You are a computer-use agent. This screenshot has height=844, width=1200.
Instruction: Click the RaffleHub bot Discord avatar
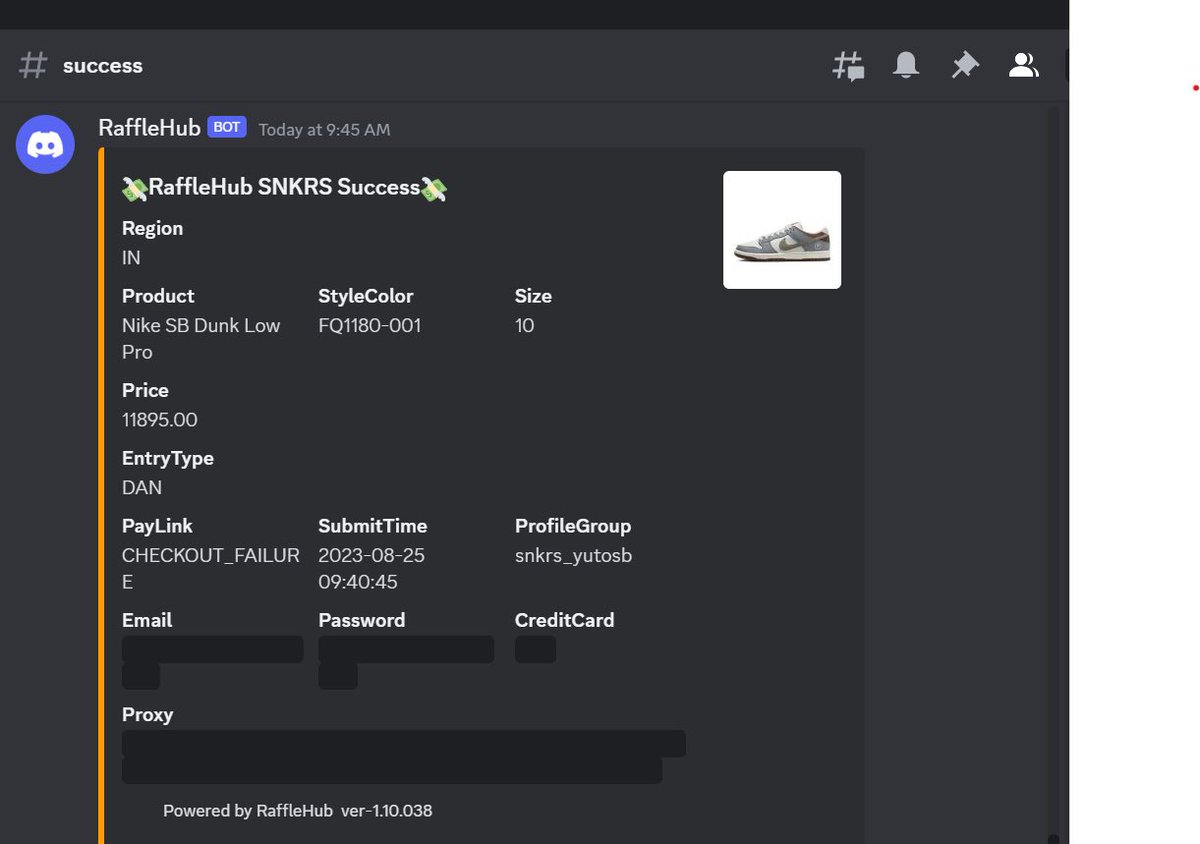click(45, 145)
